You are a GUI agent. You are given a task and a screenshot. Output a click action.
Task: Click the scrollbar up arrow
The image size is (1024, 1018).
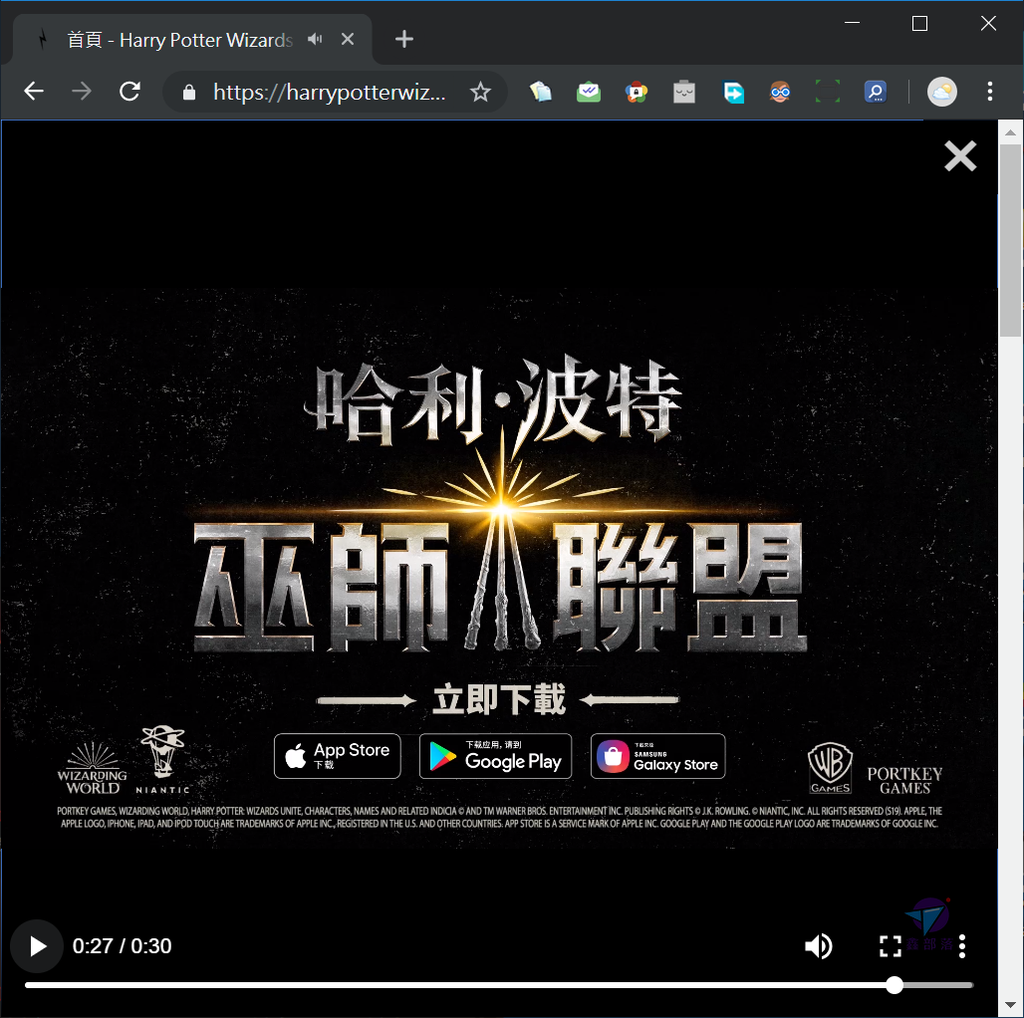click(1010, 132)
